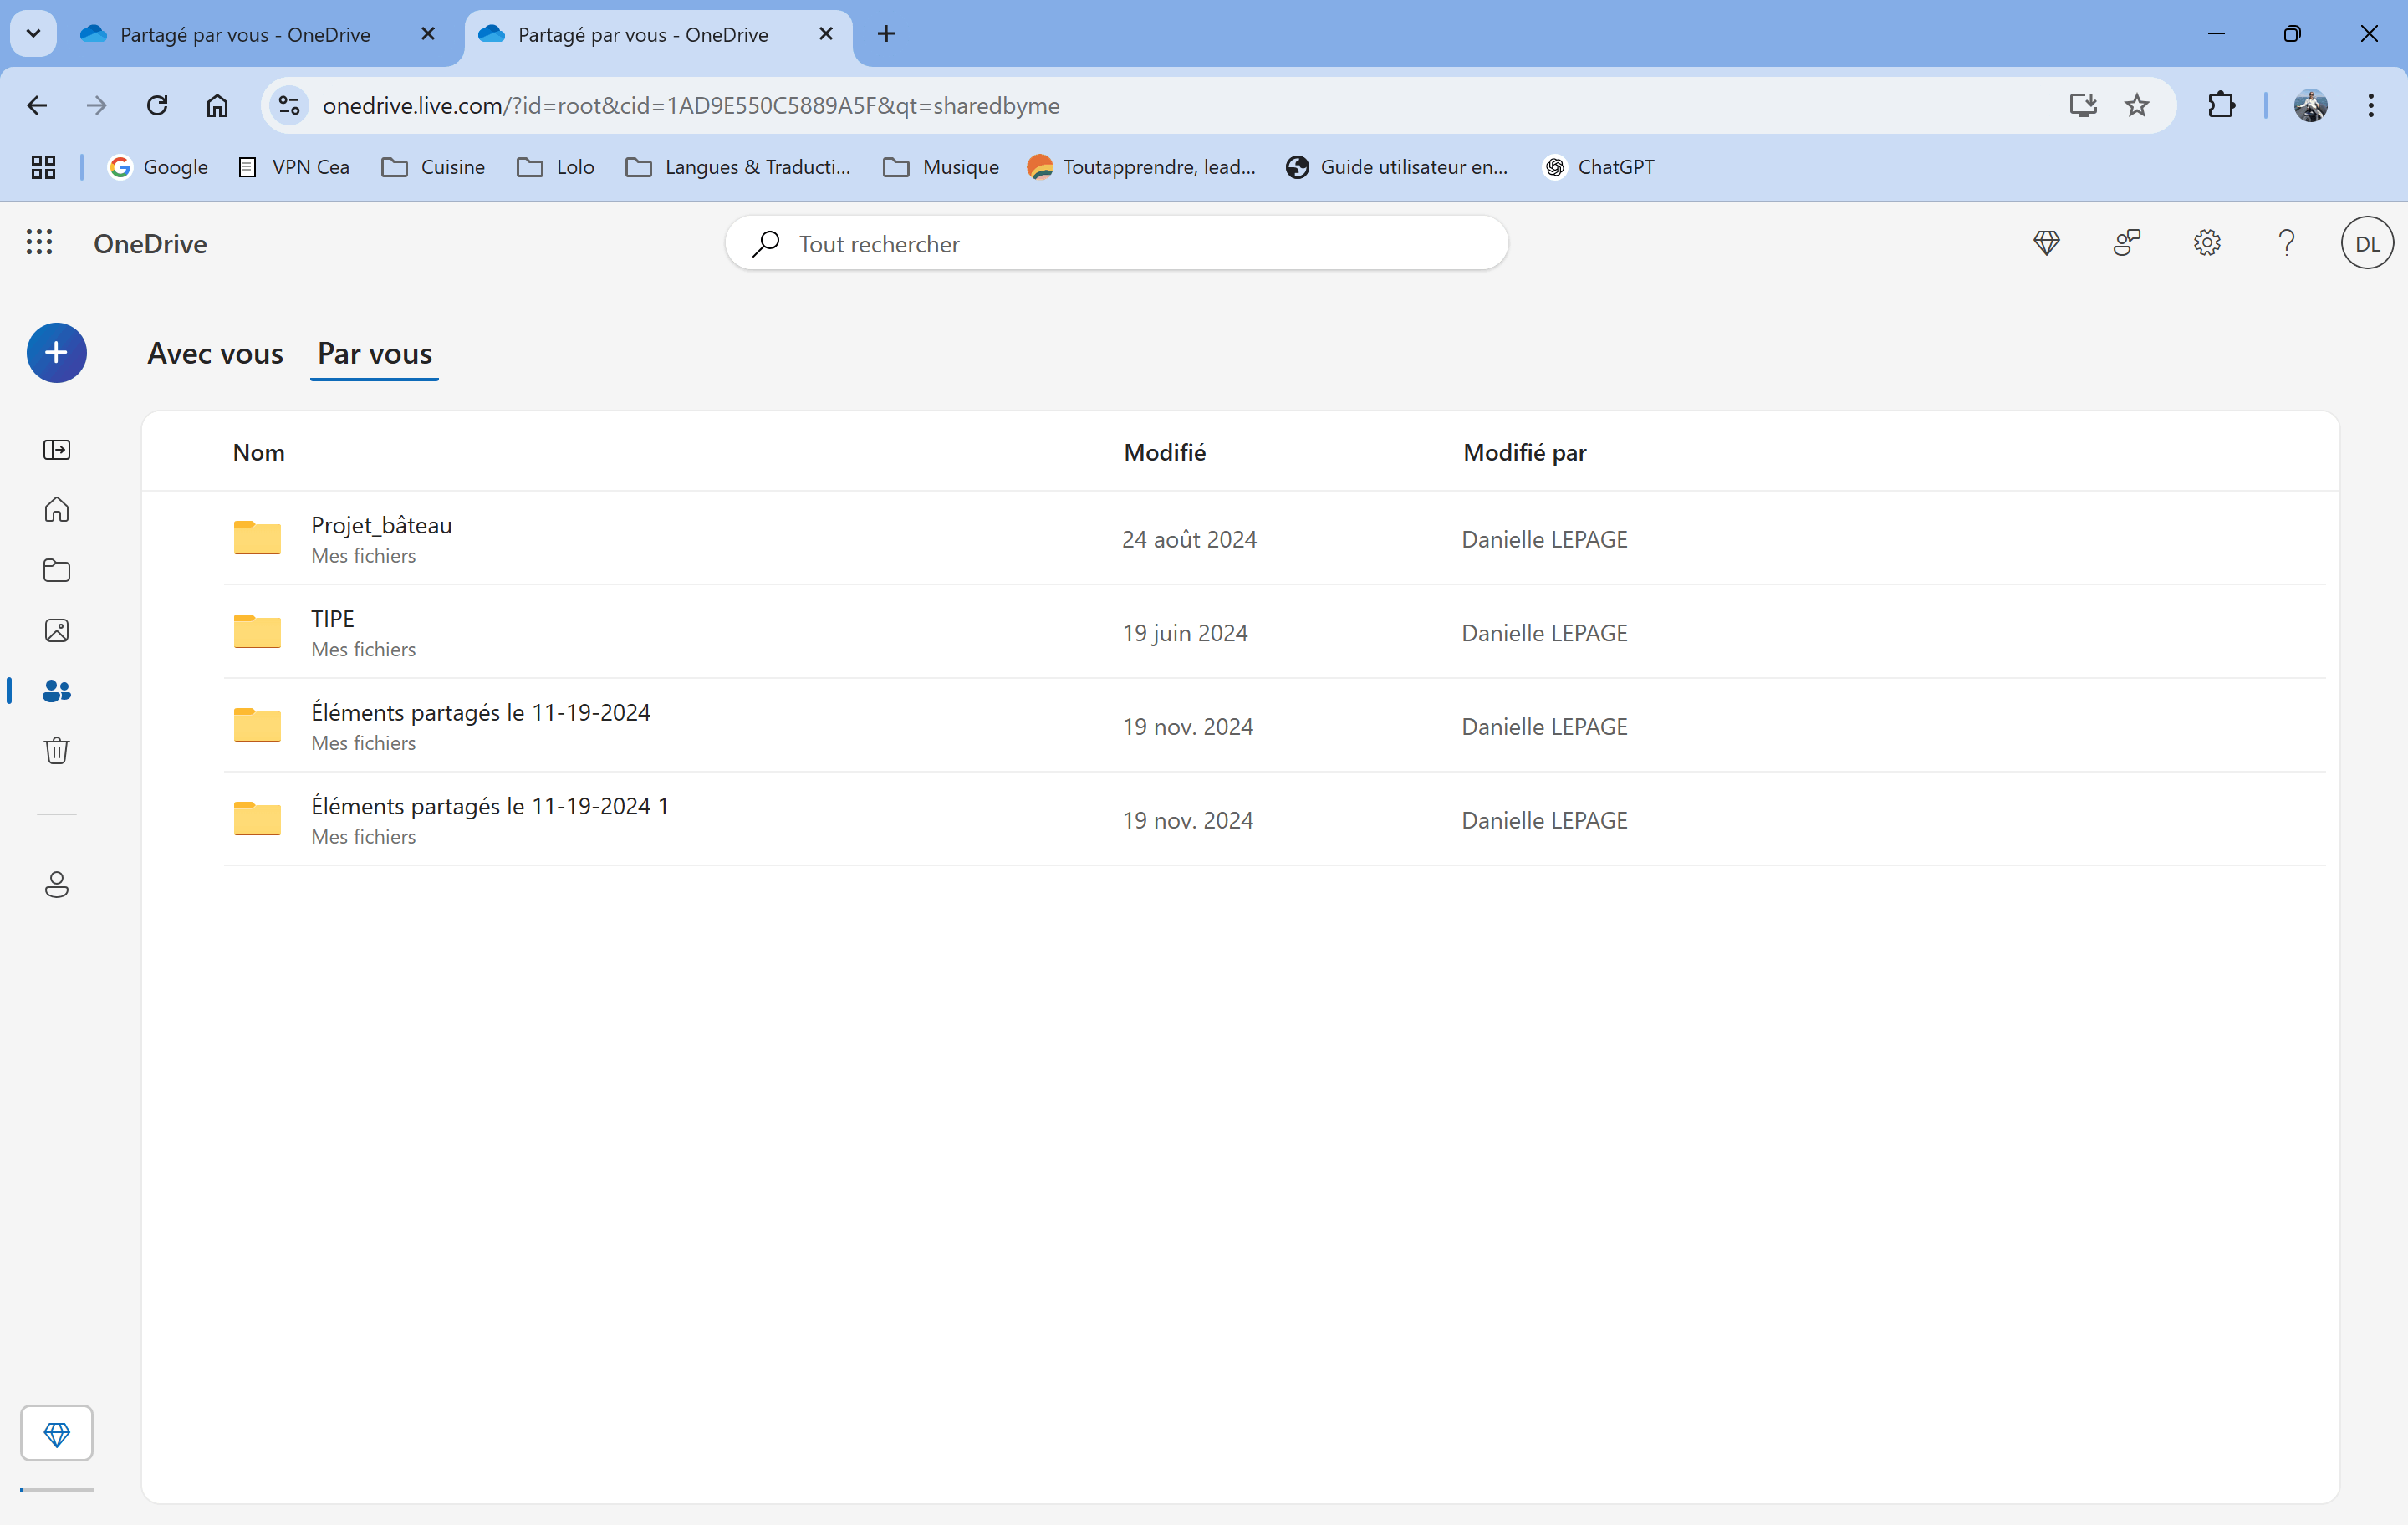Expand the Langues & Traduction bookmark folder

(738, 167)
